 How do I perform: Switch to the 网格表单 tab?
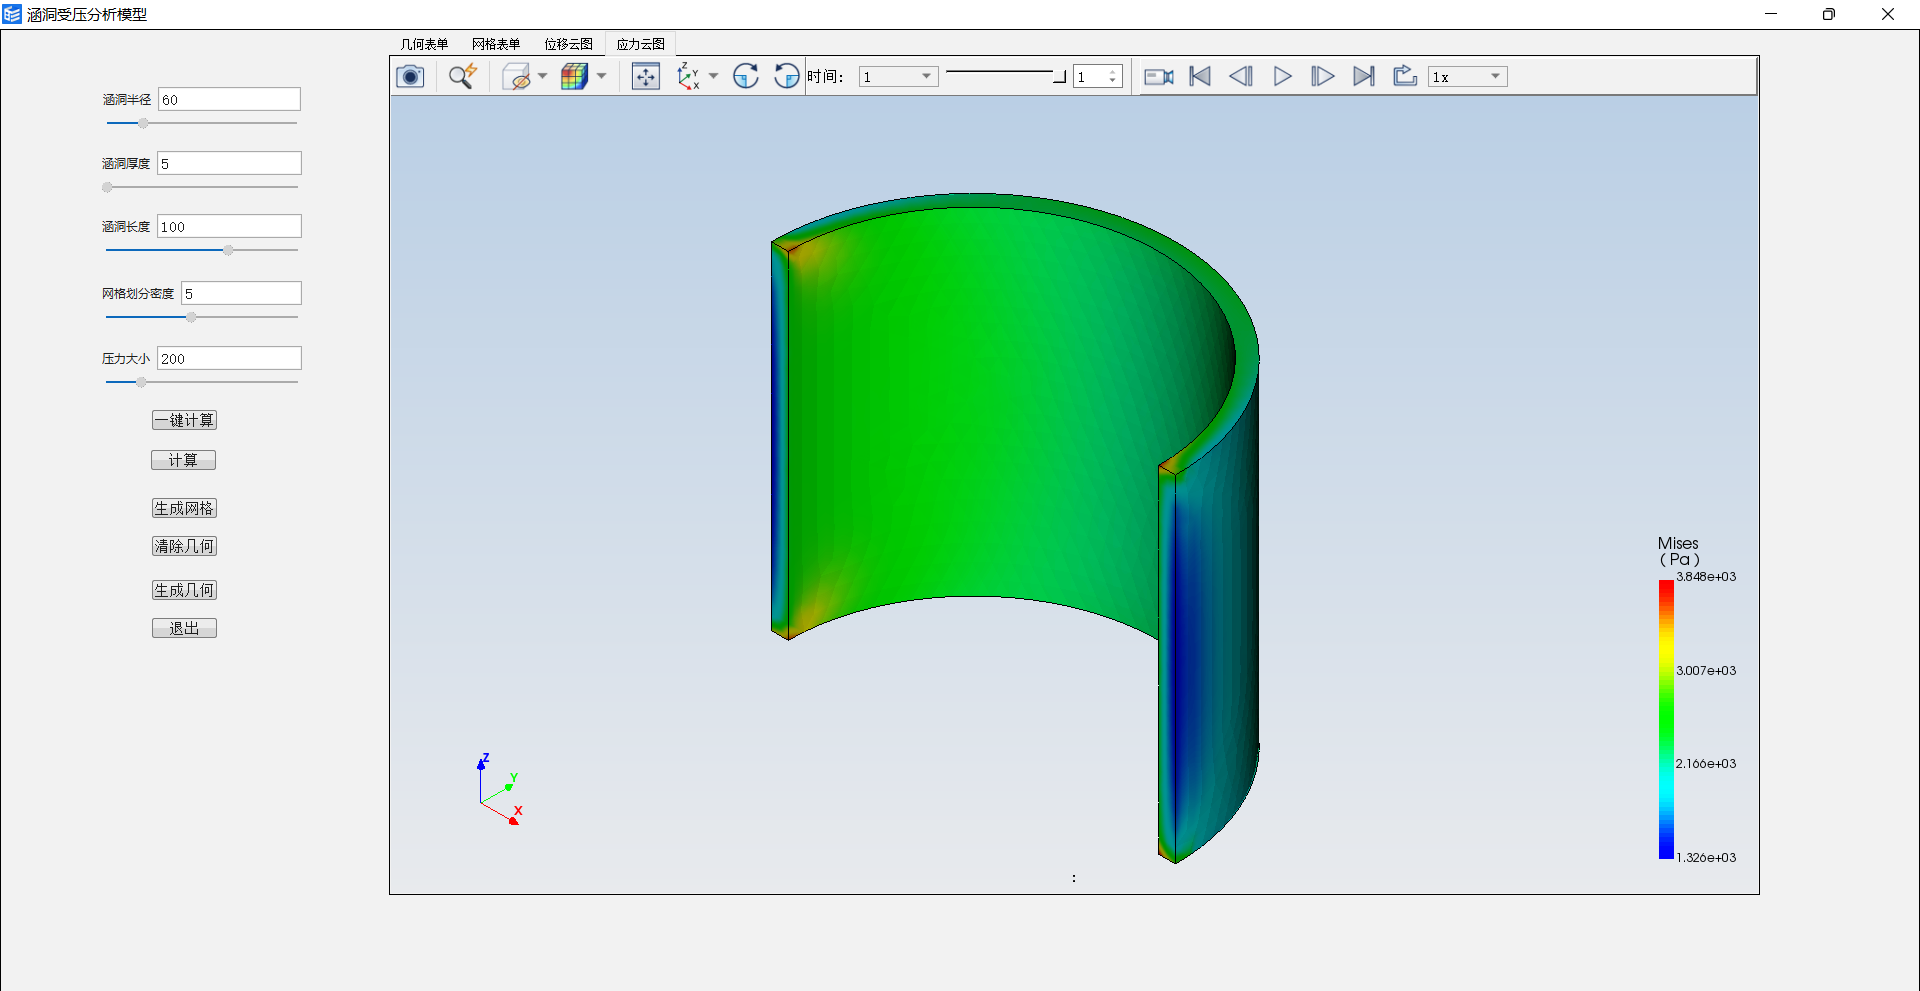coord(496,44)
